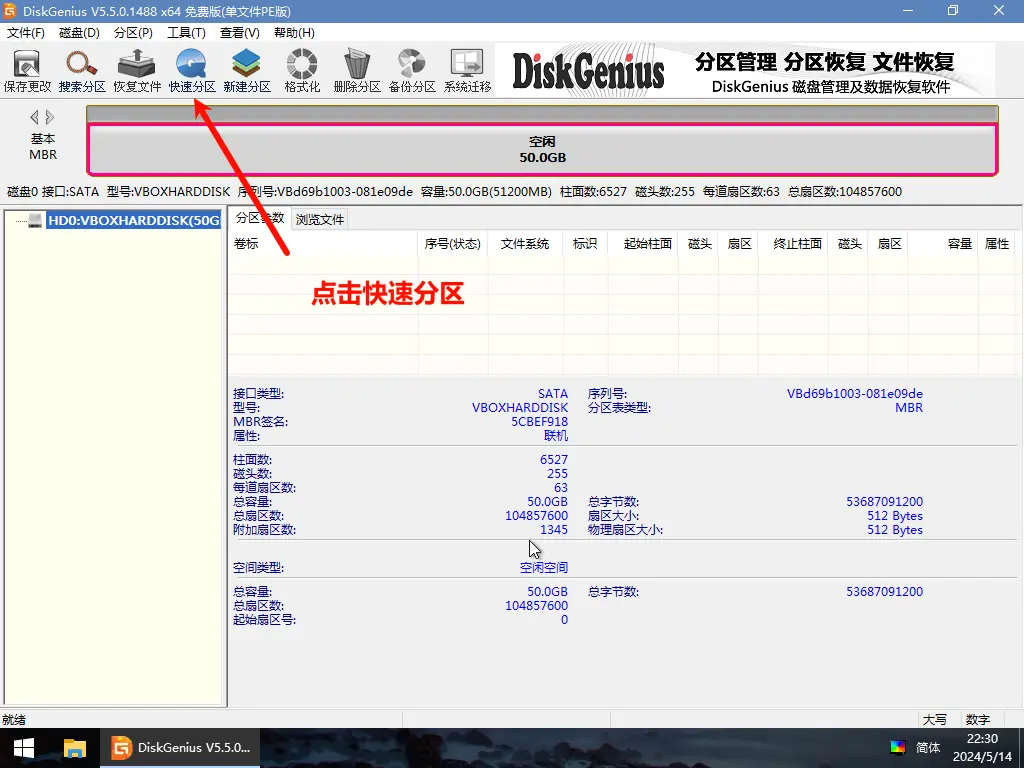Click the 快速分区 toolbar icon
This screenshot has height=768, width=1024.
point(192,71)
